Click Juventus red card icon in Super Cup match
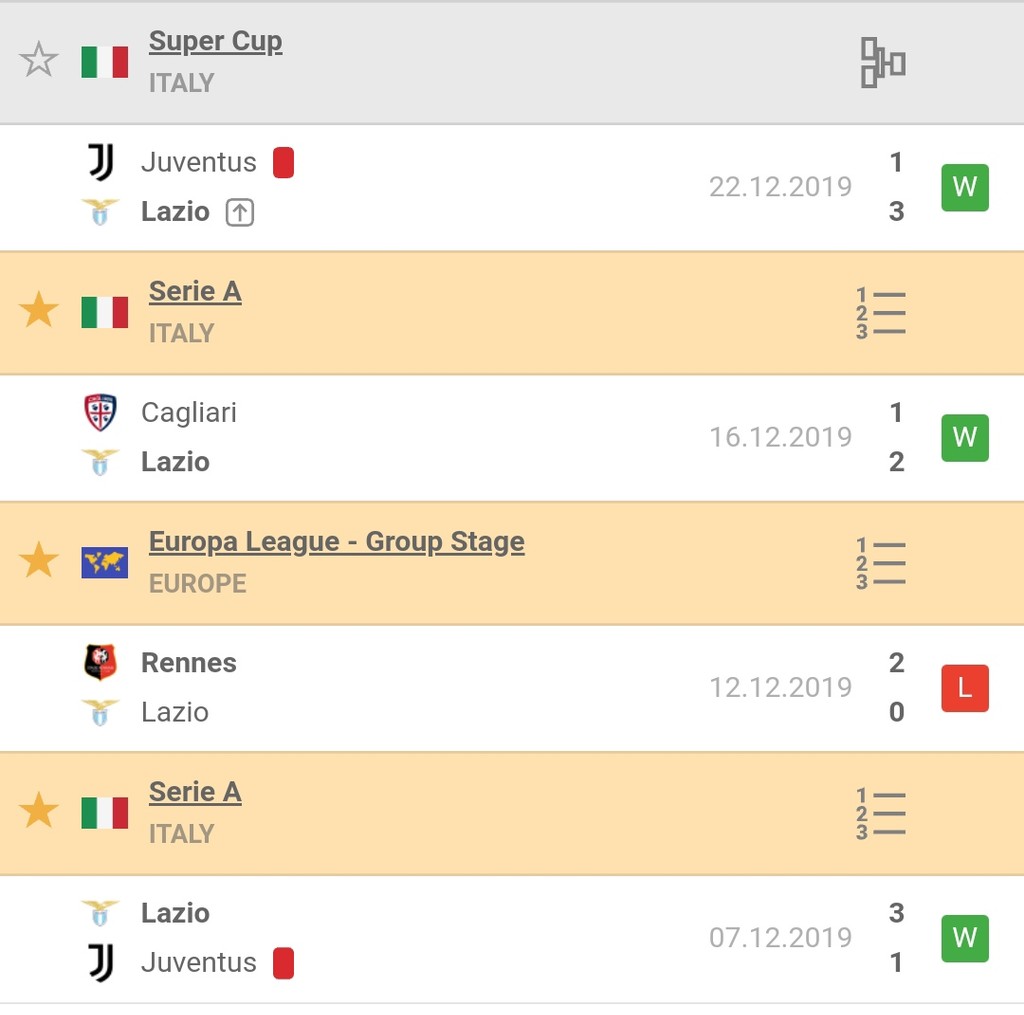This screenshot has height=1015, width=1024. tap(283, 162)
